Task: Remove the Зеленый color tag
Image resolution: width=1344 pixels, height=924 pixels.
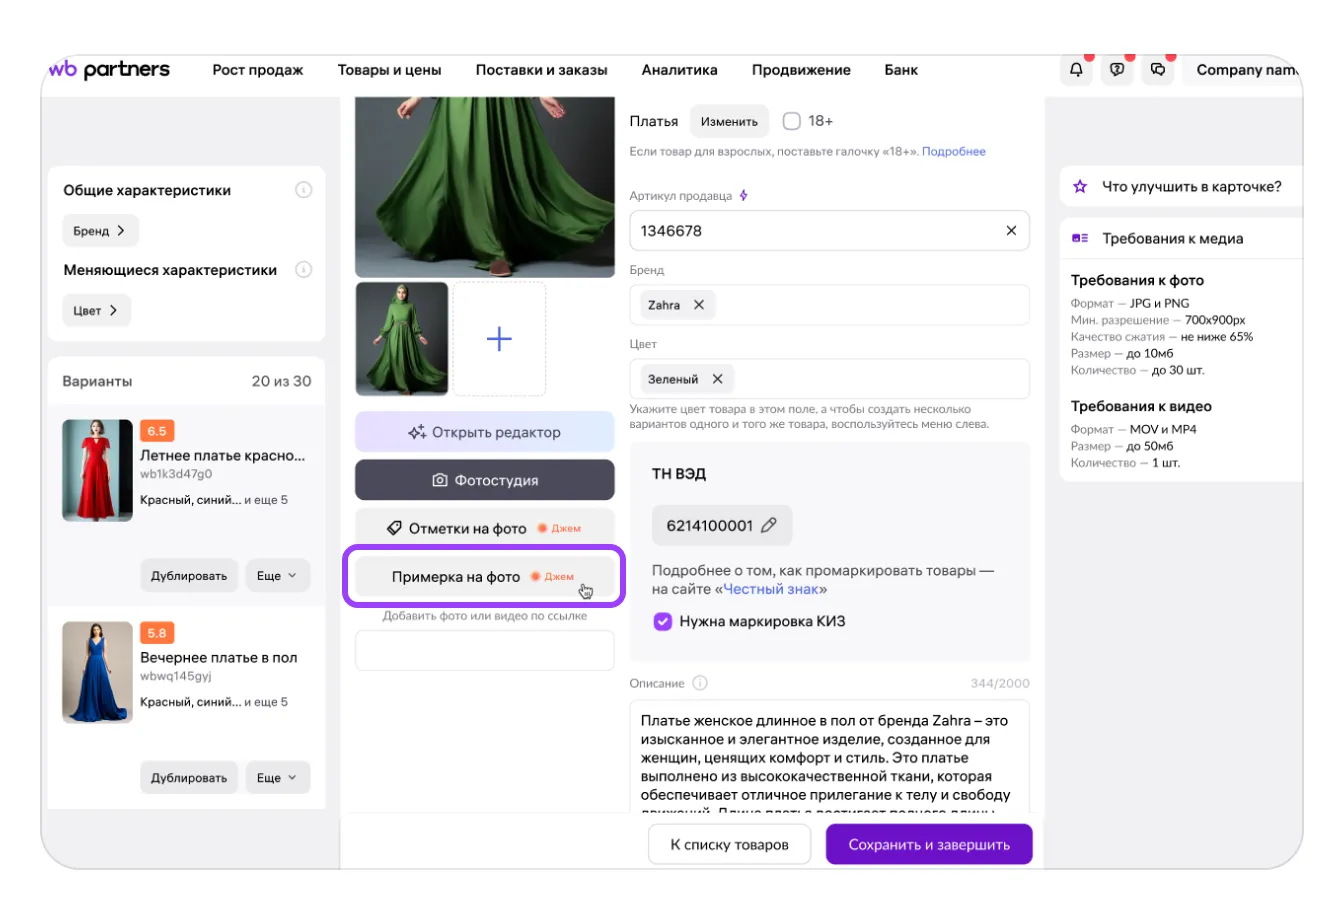Action: [717, 379]
